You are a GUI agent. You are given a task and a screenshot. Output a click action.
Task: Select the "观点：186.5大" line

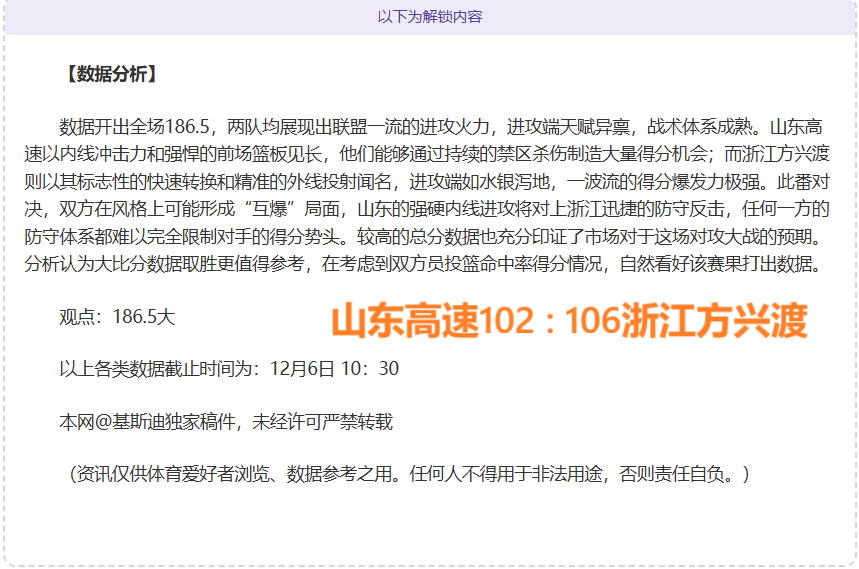click(117, 317)
